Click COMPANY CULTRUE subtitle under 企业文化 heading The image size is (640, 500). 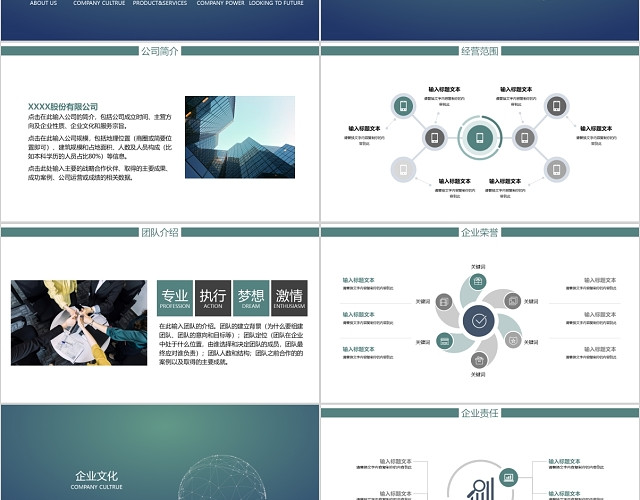click(x=96, y=487)
